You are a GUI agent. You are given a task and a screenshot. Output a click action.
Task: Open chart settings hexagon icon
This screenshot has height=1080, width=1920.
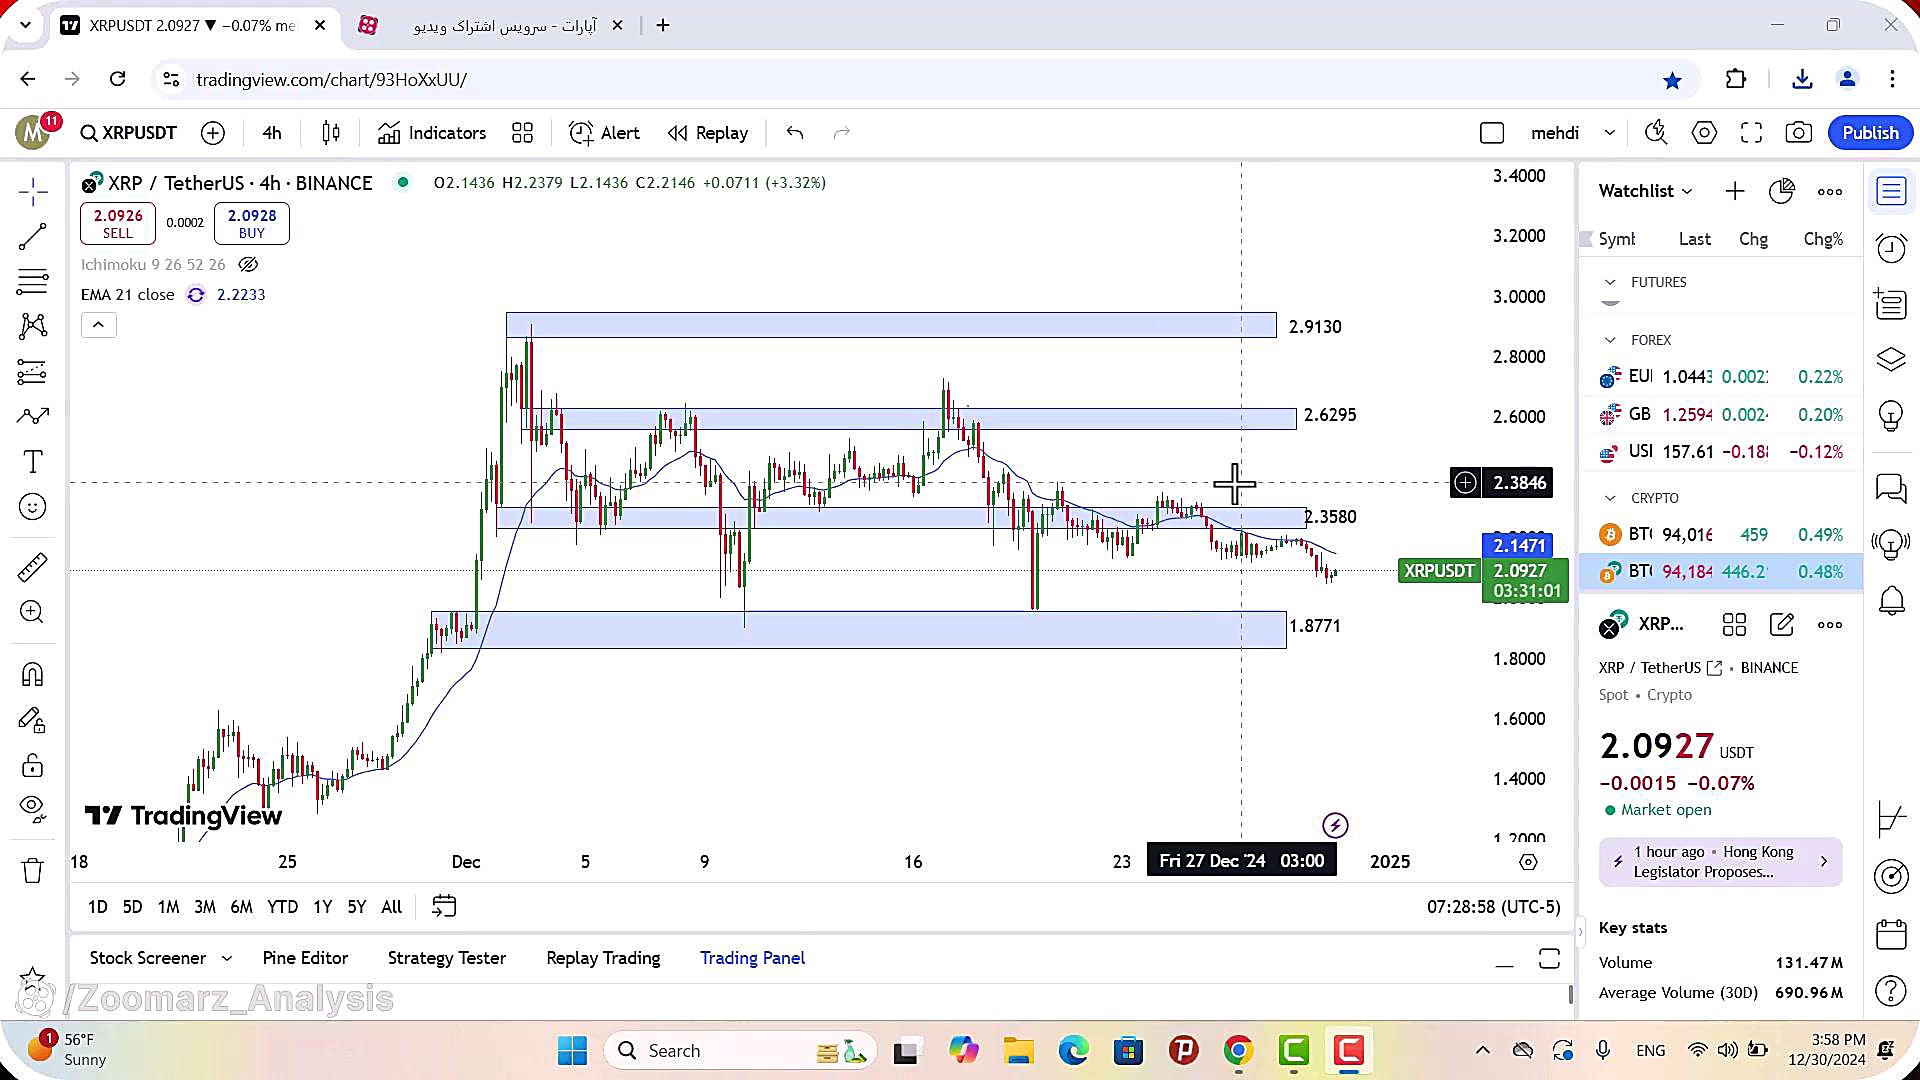pyautogui.click(x=1704, y=133)
